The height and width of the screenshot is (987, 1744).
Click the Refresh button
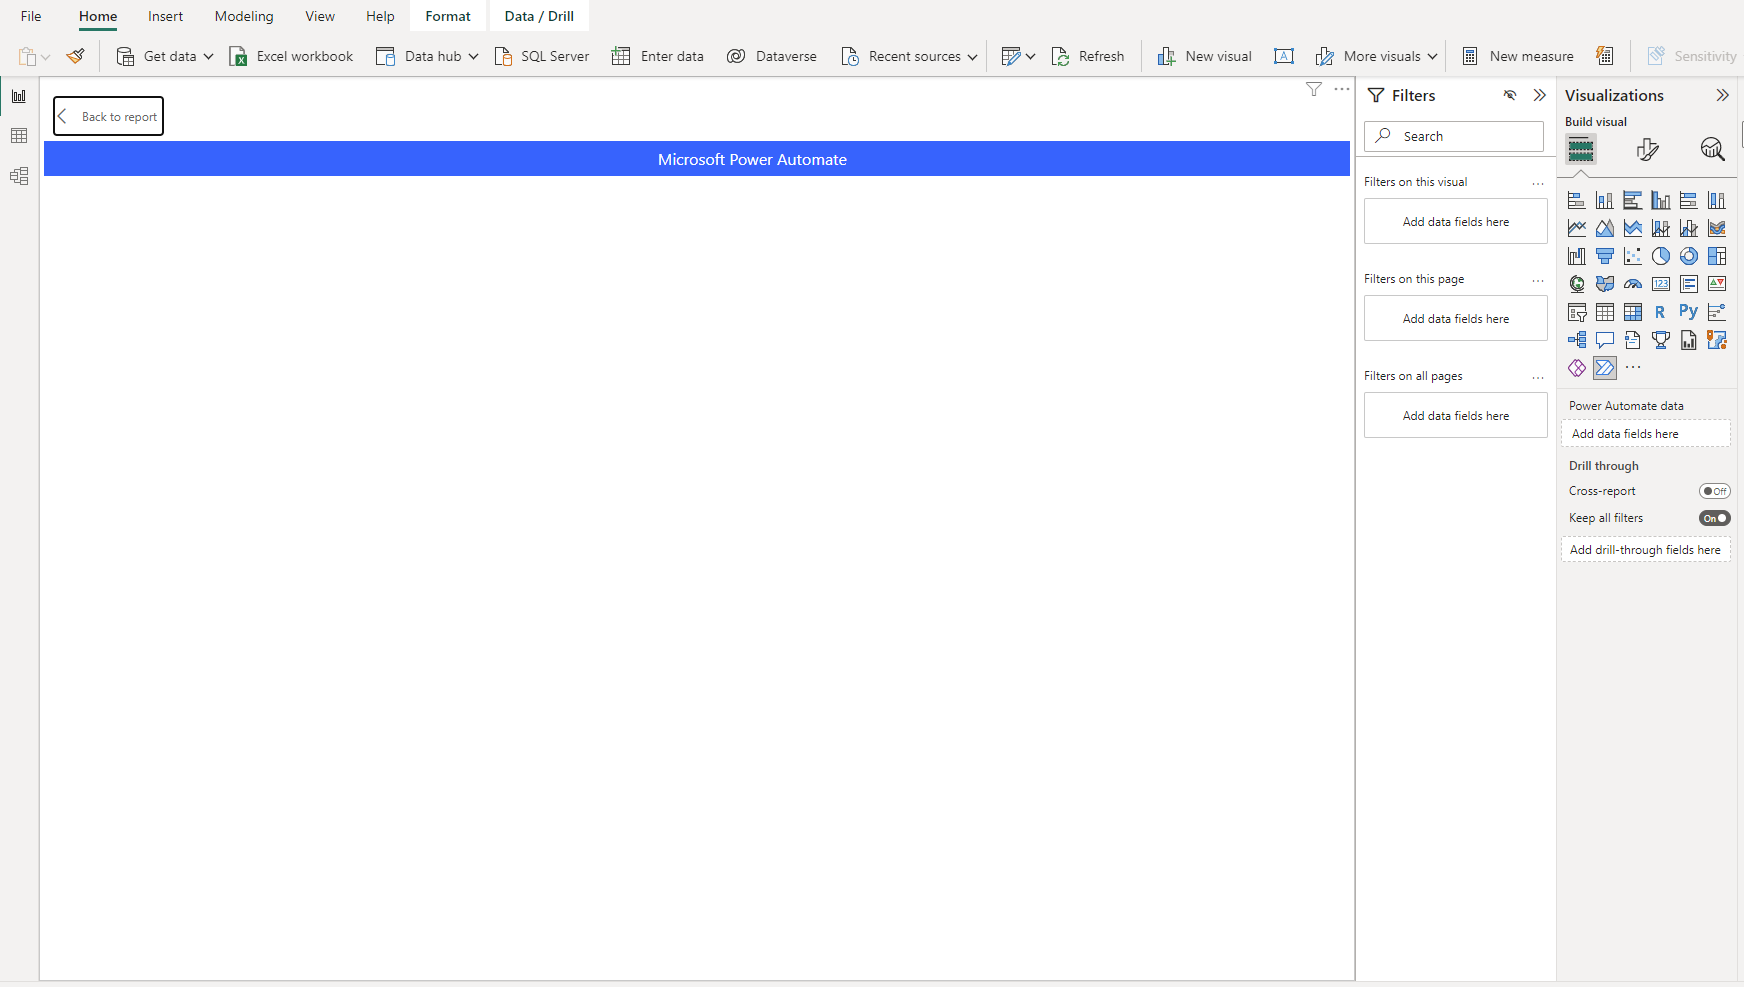pos(1088,56)
